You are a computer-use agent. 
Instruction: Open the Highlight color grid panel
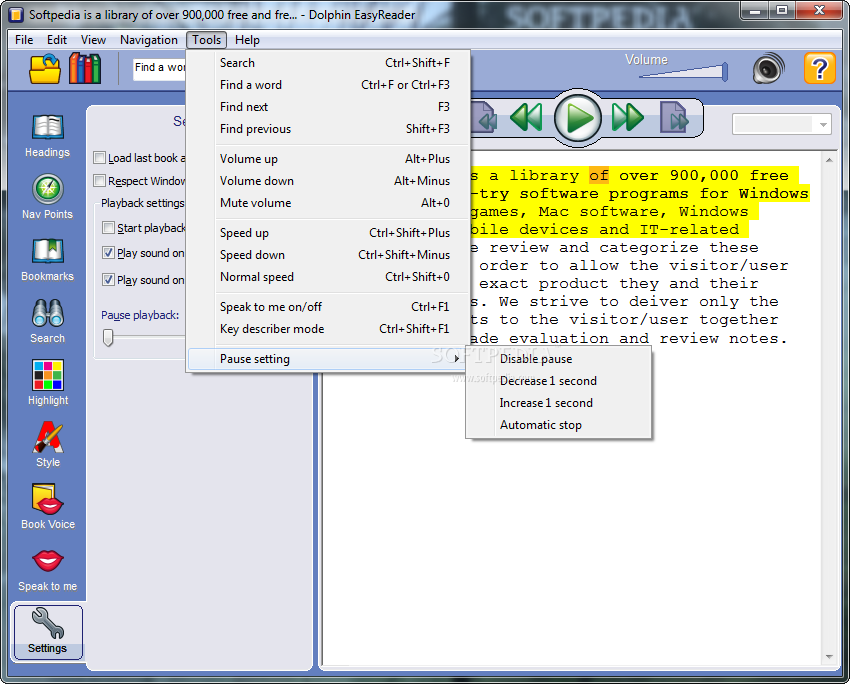[48, 383]
